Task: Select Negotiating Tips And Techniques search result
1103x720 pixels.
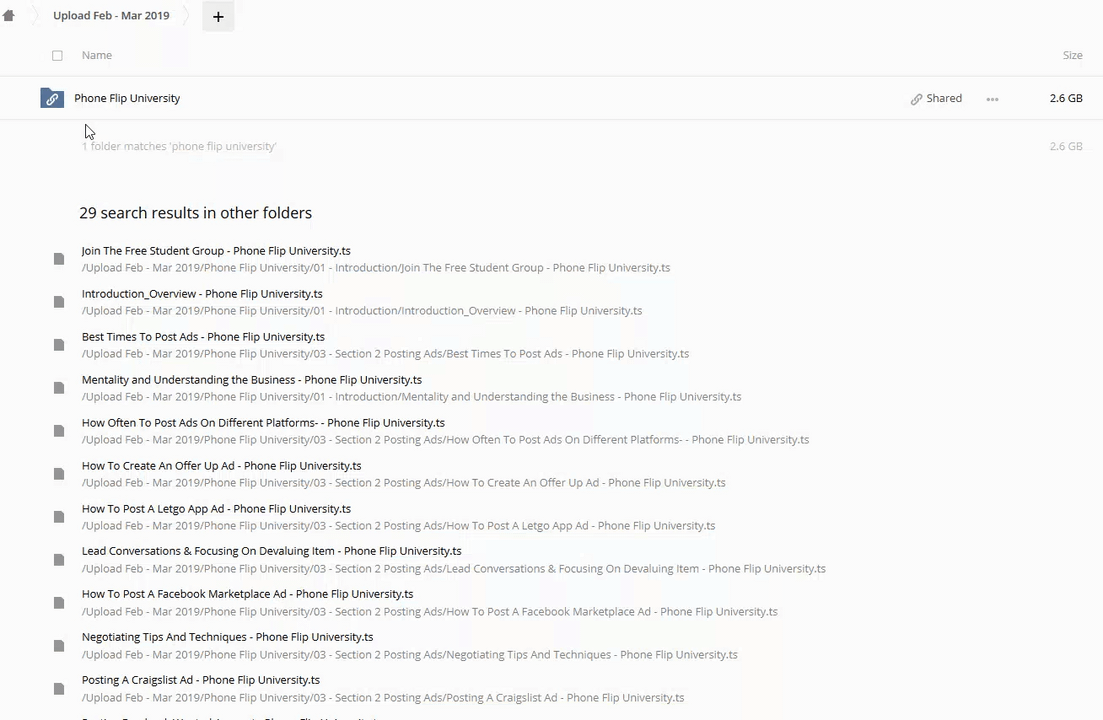Action: coord(227,637)
